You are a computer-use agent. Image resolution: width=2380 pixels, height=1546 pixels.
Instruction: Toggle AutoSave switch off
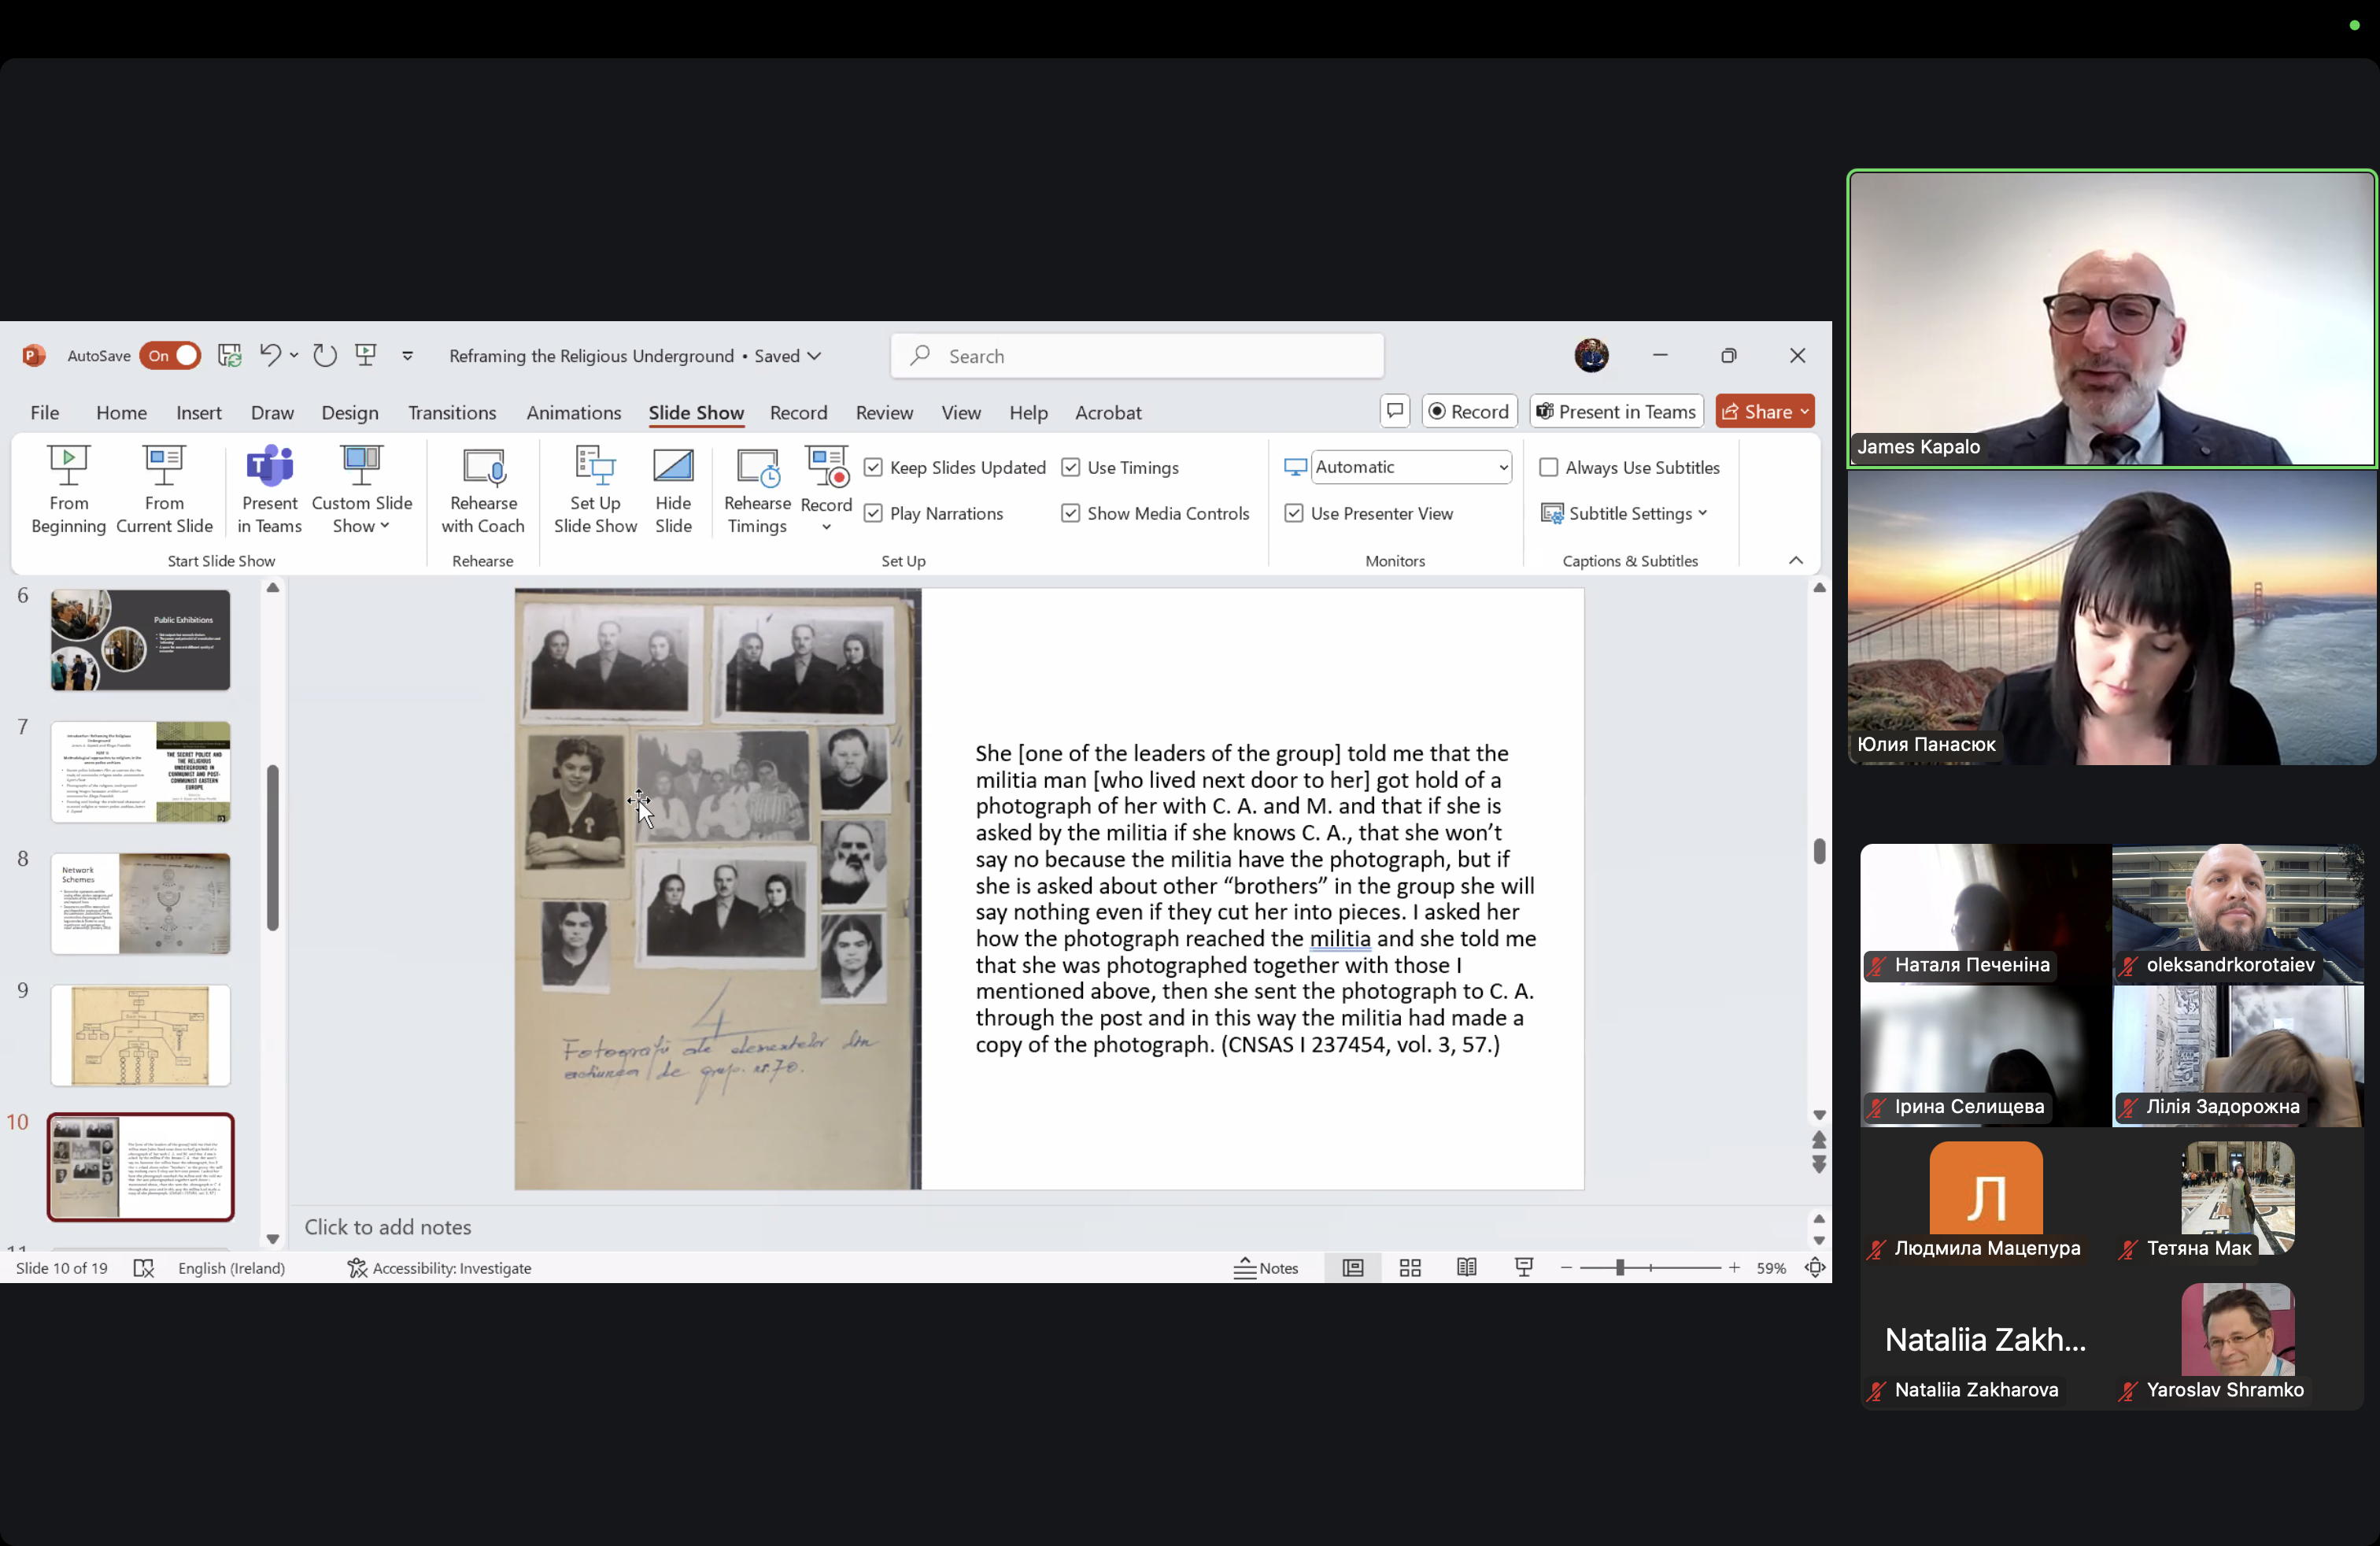click(x=171, y=355)
